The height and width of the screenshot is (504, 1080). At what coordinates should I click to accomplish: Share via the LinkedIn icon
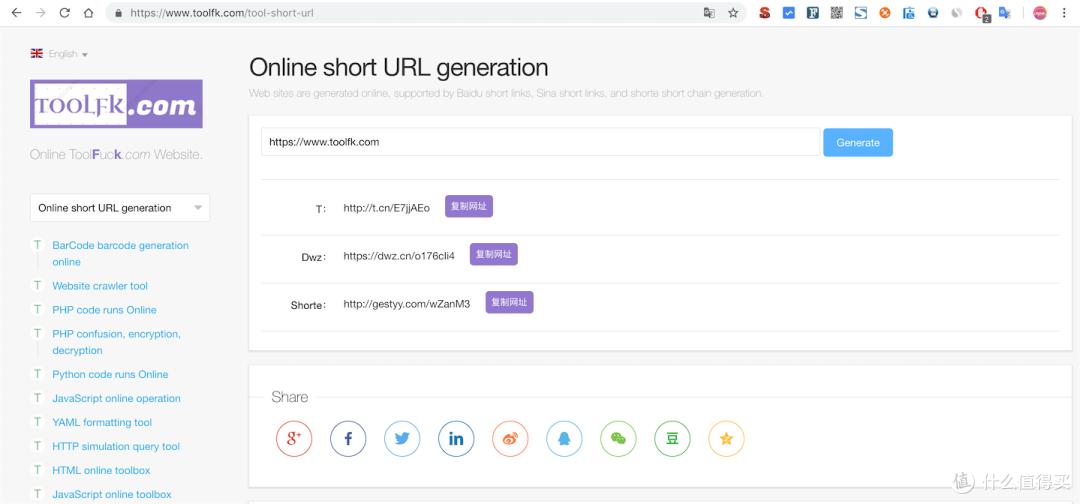click(456, 438)
